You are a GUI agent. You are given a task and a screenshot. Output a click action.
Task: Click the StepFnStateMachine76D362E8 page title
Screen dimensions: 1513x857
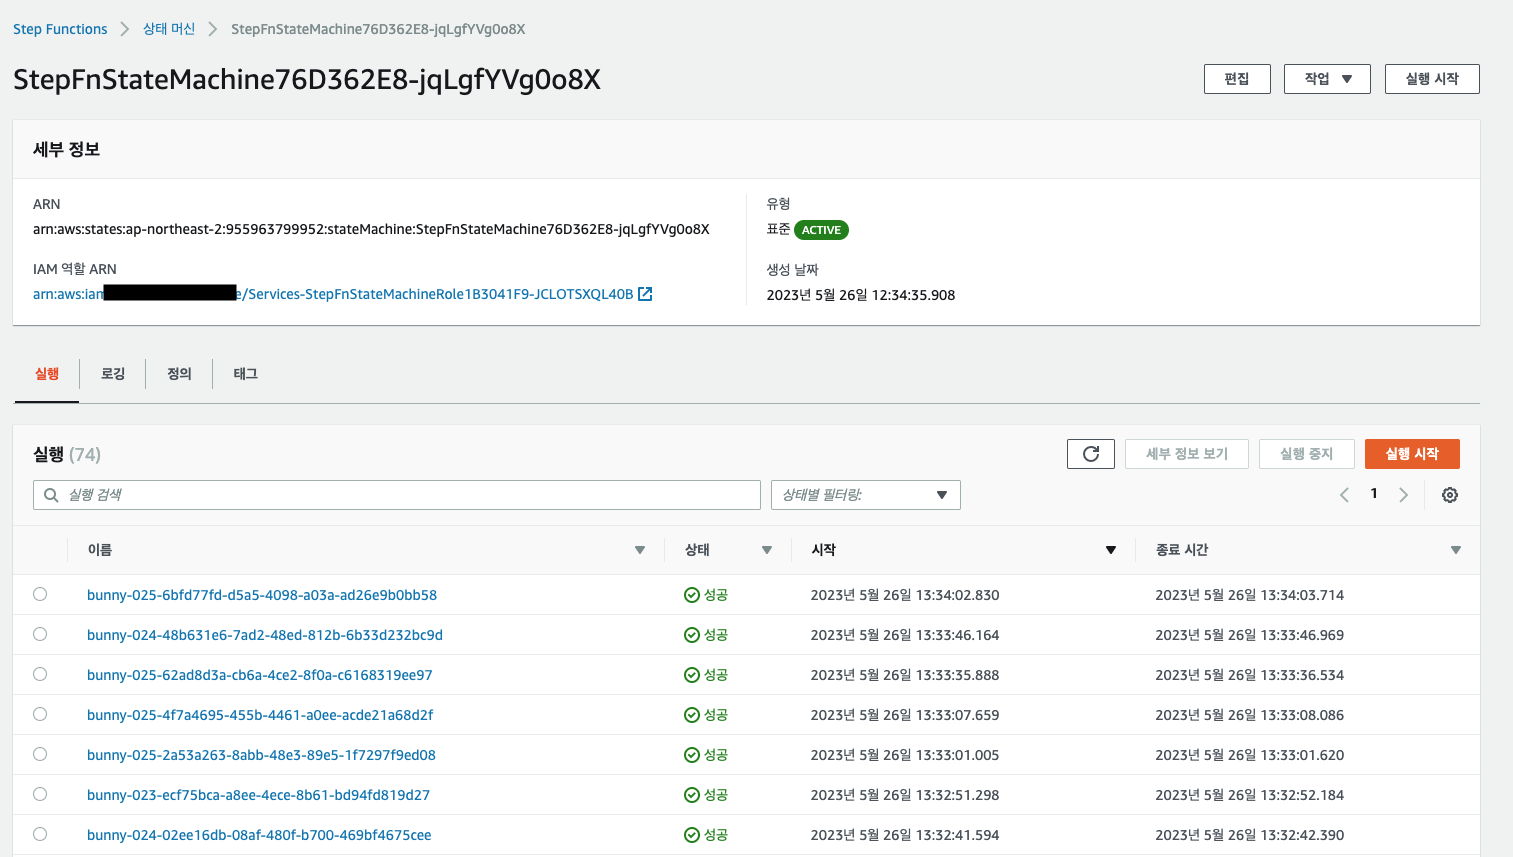[x=307, y=80]
